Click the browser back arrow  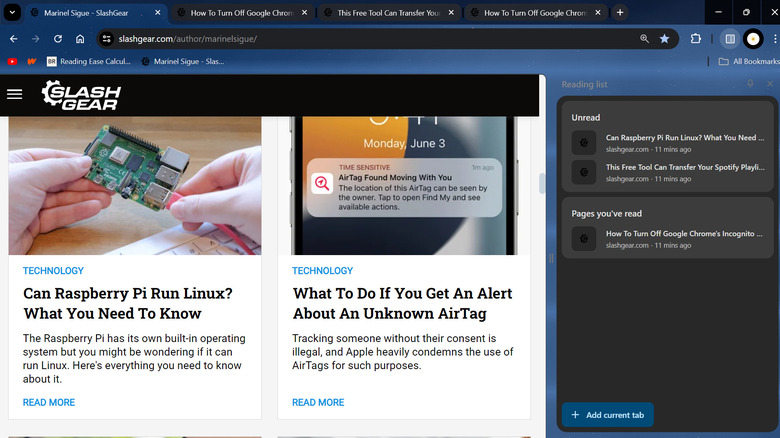click(13, 39)
